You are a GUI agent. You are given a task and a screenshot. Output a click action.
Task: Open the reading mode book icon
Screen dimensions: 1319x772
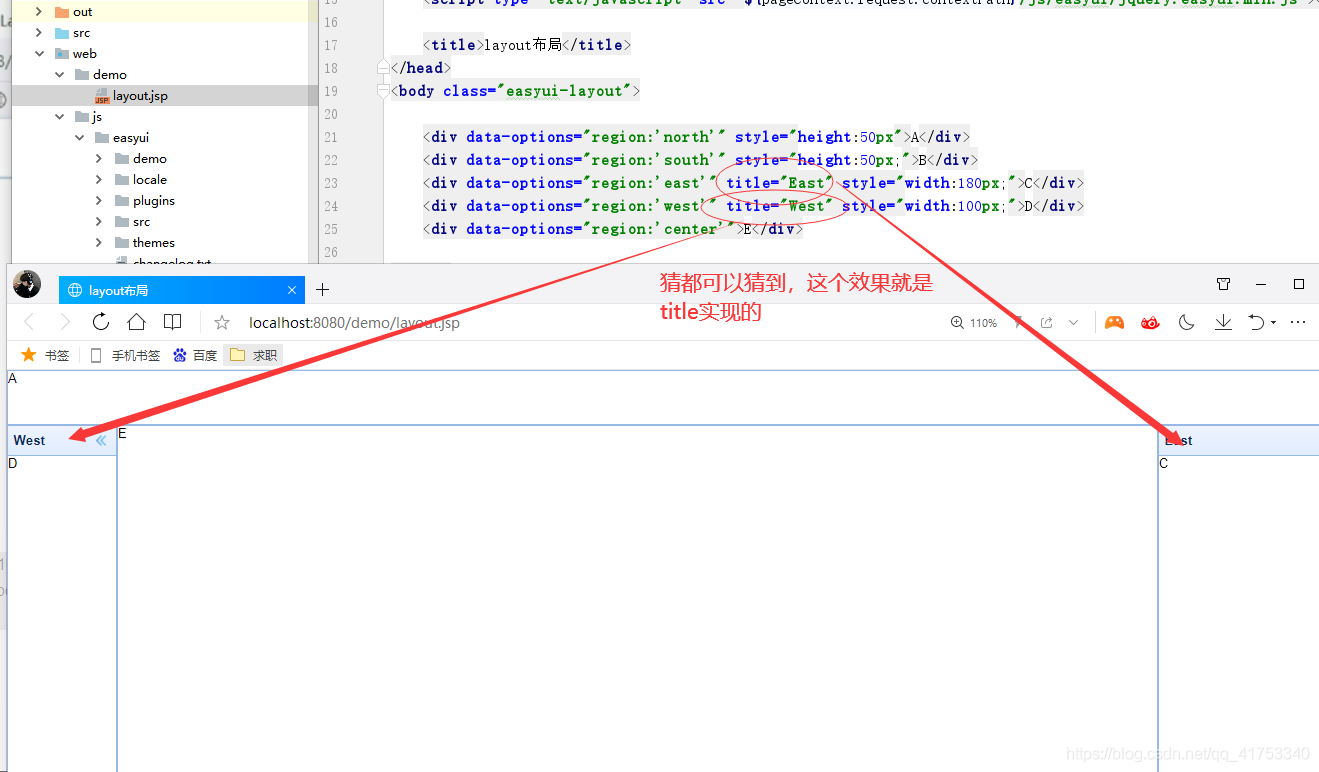click(x=172, y=322)
